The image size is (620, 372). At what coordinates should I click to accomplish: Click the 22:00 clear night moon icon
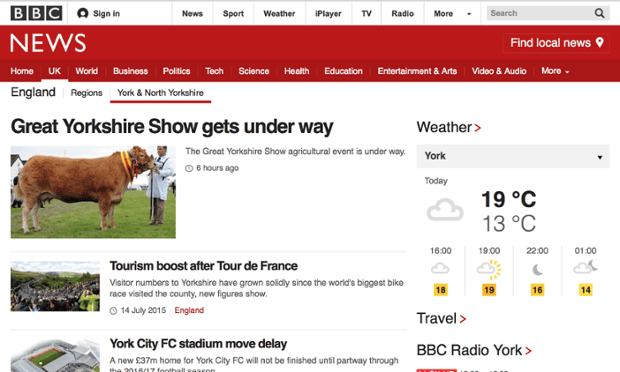pos(537,270)
